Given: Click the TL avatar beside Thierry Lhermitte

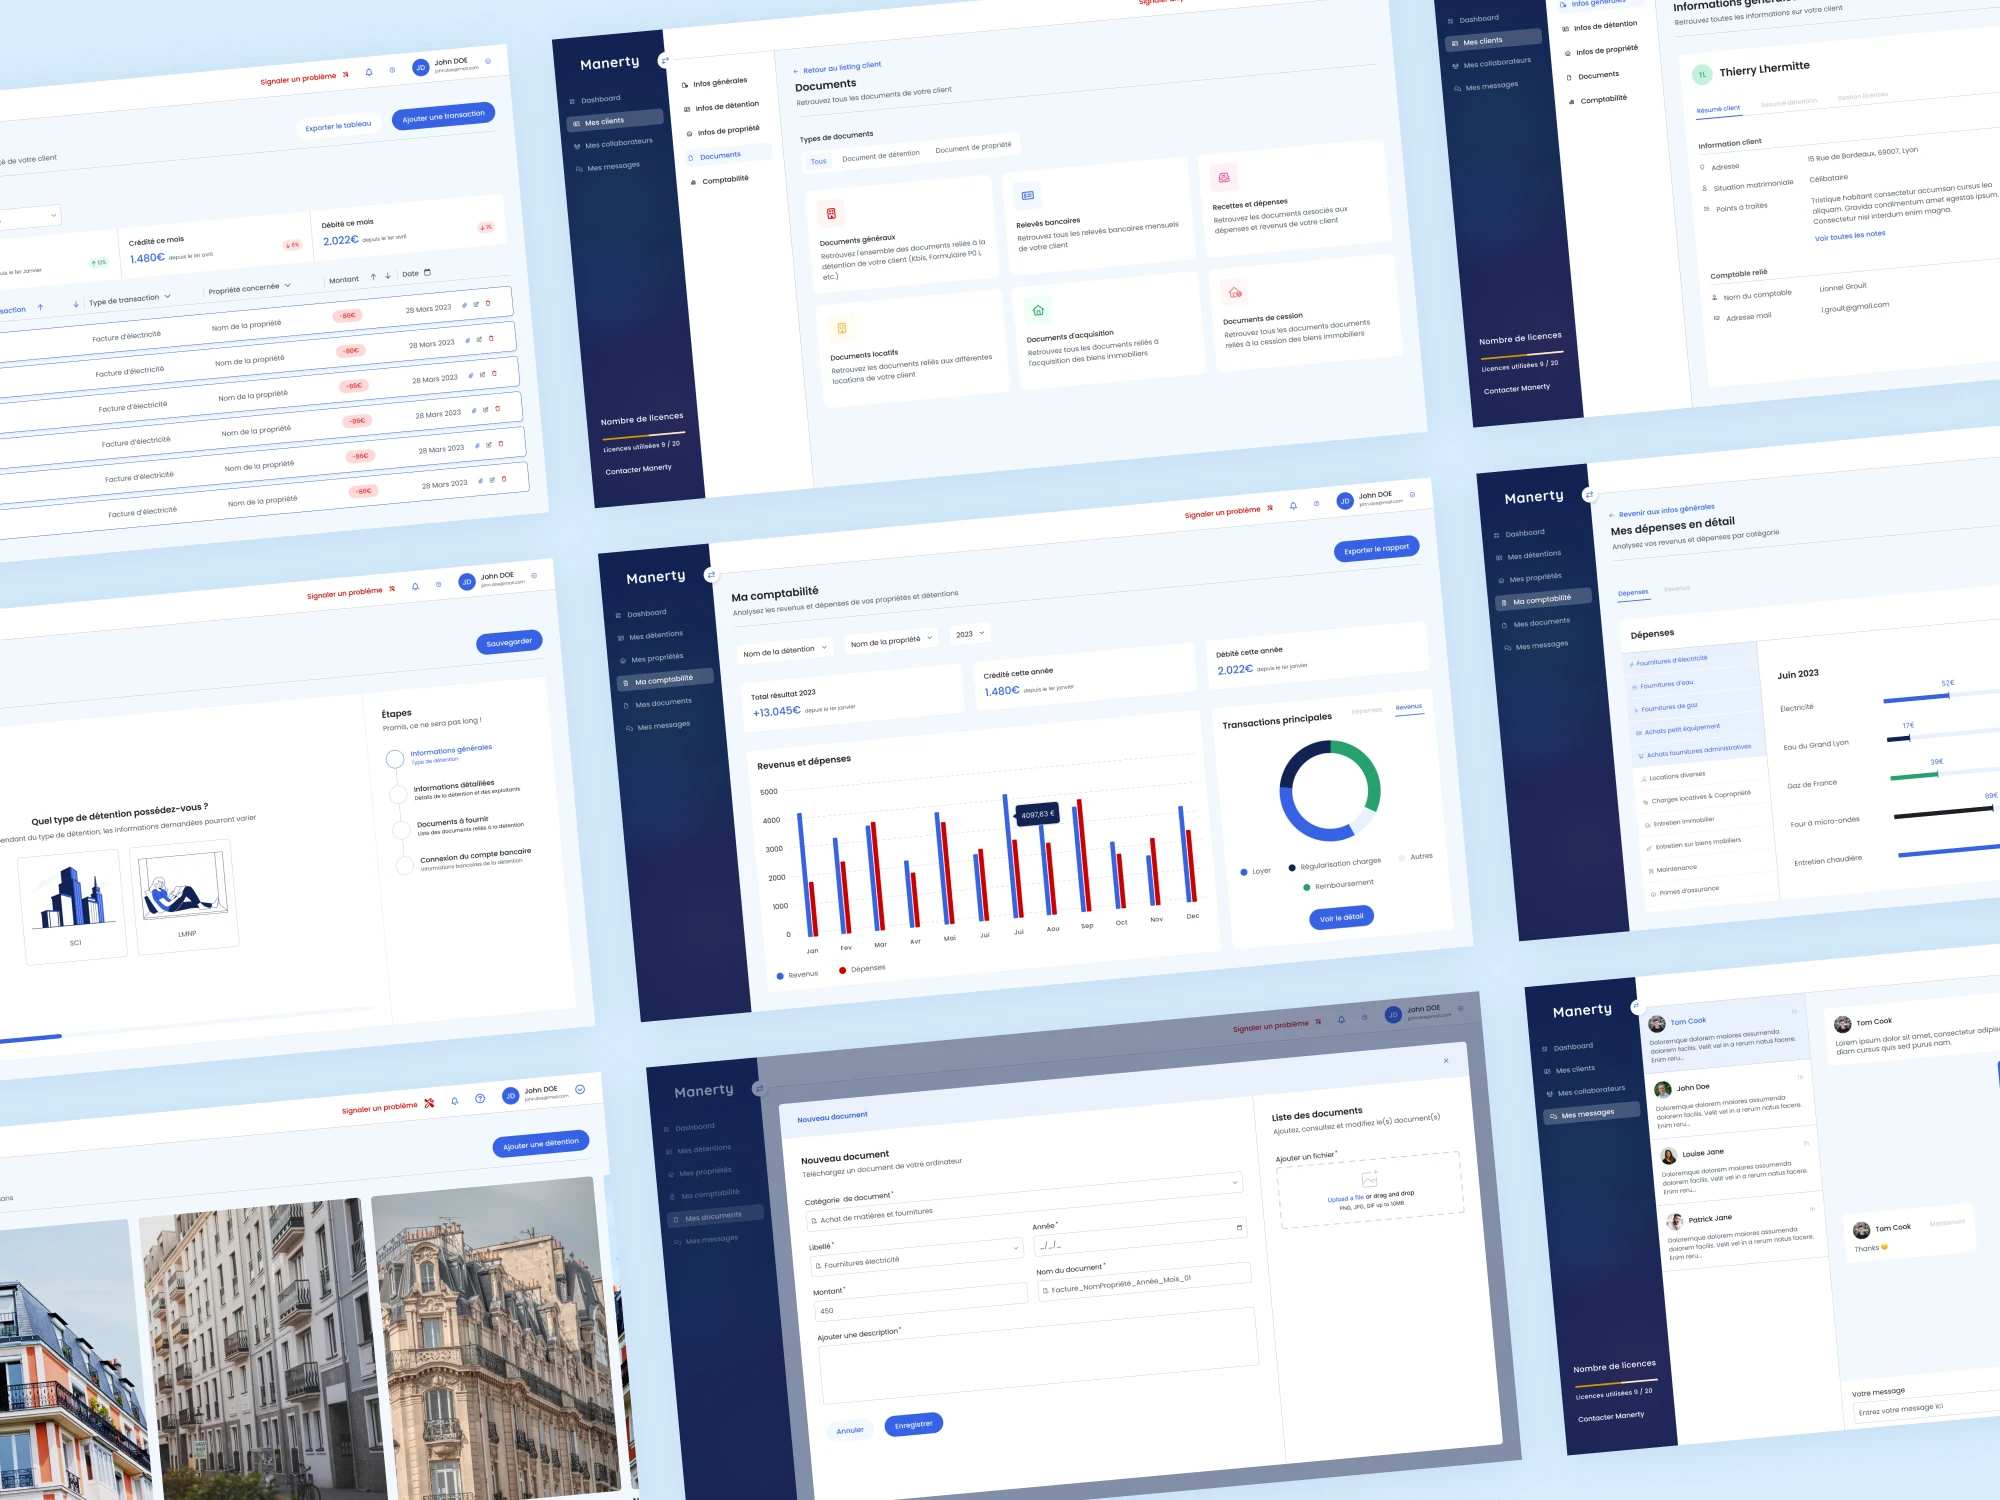Looking at the screenshot, I should (x=1702, y=74).
